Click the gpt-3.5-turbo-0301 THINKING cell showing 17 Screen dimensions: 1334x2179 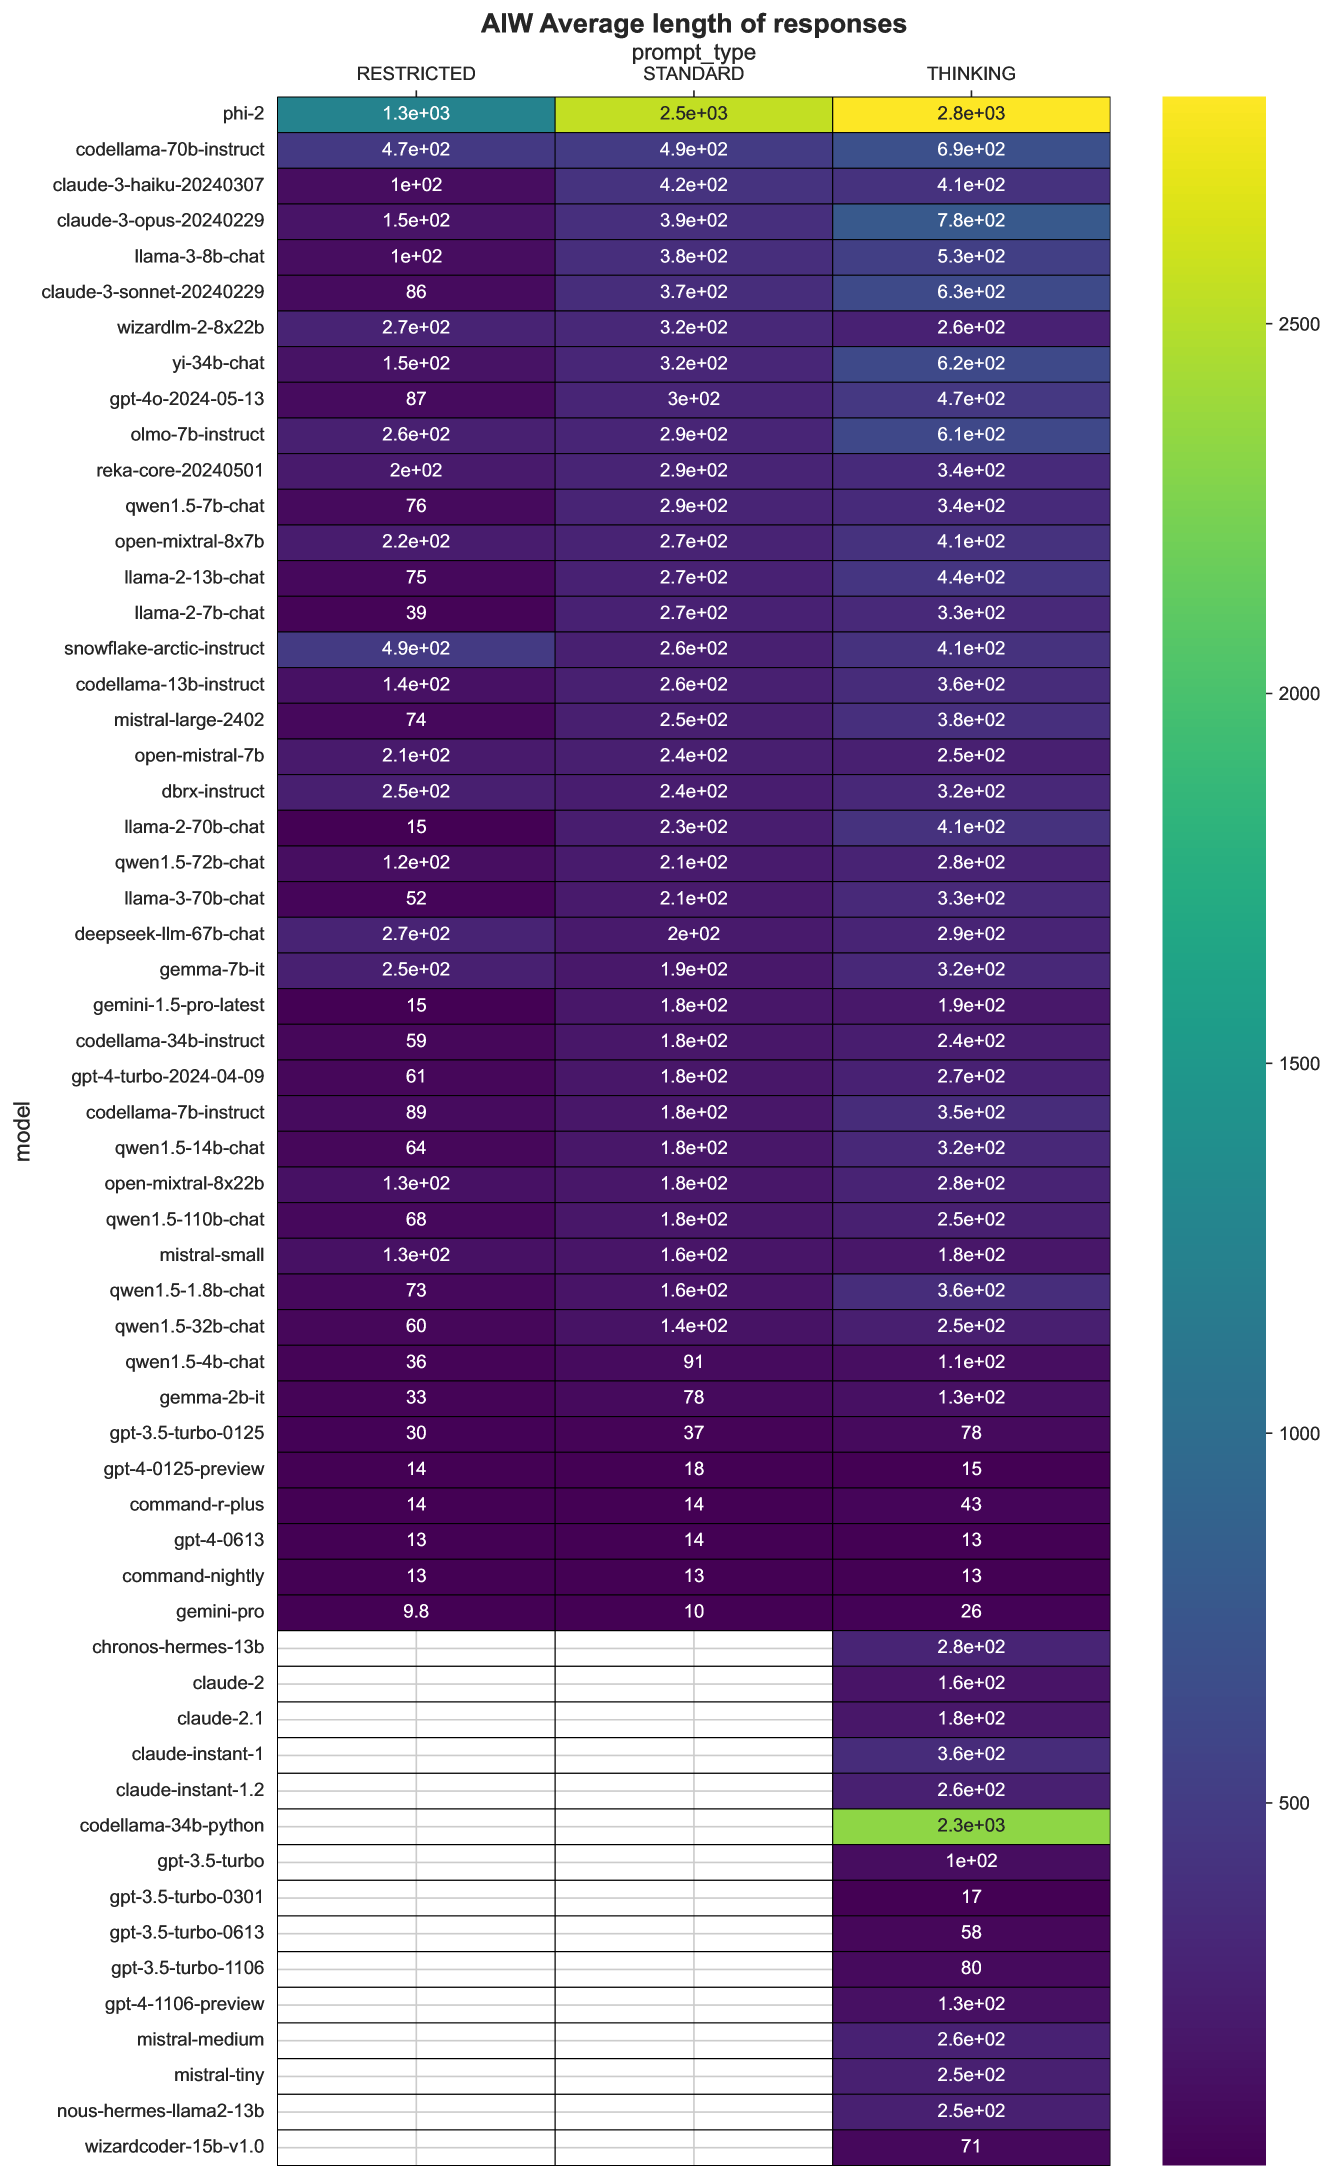coord(970,1897)
